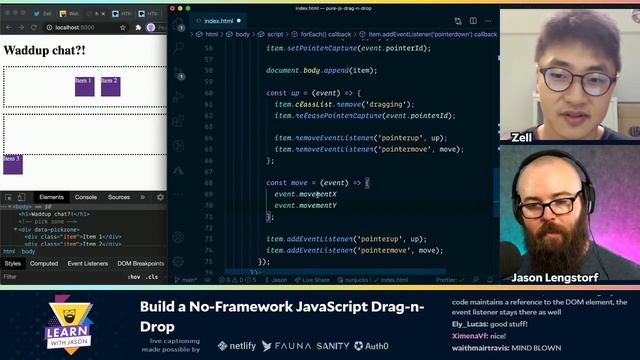Click the Prettier status bar item
640x360 pixels.
pos(450,280)
